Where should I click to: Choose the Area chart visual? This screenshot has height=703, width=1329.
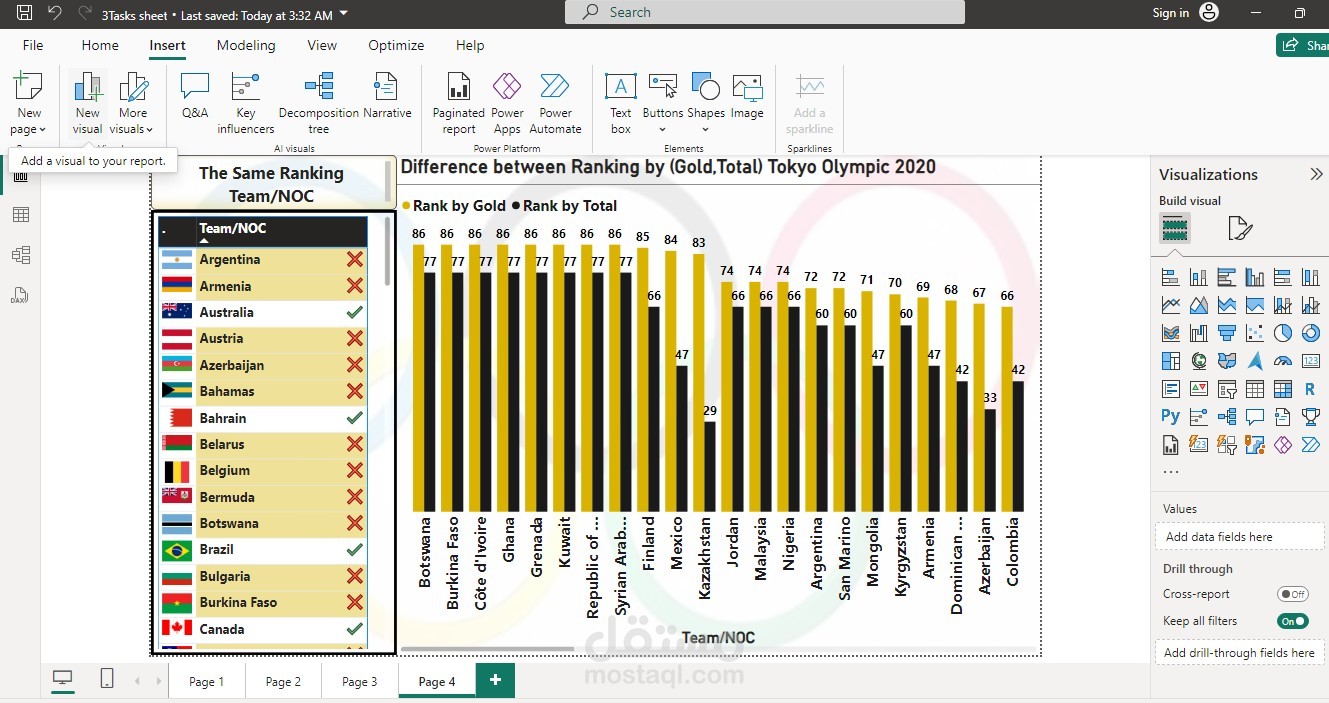[x=1198, y=305]
